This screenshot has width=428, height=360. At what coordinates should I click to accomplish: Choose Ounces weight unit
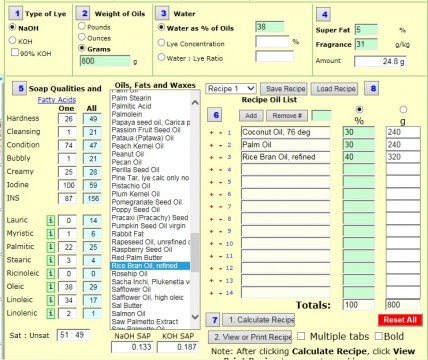click(82, 37)
